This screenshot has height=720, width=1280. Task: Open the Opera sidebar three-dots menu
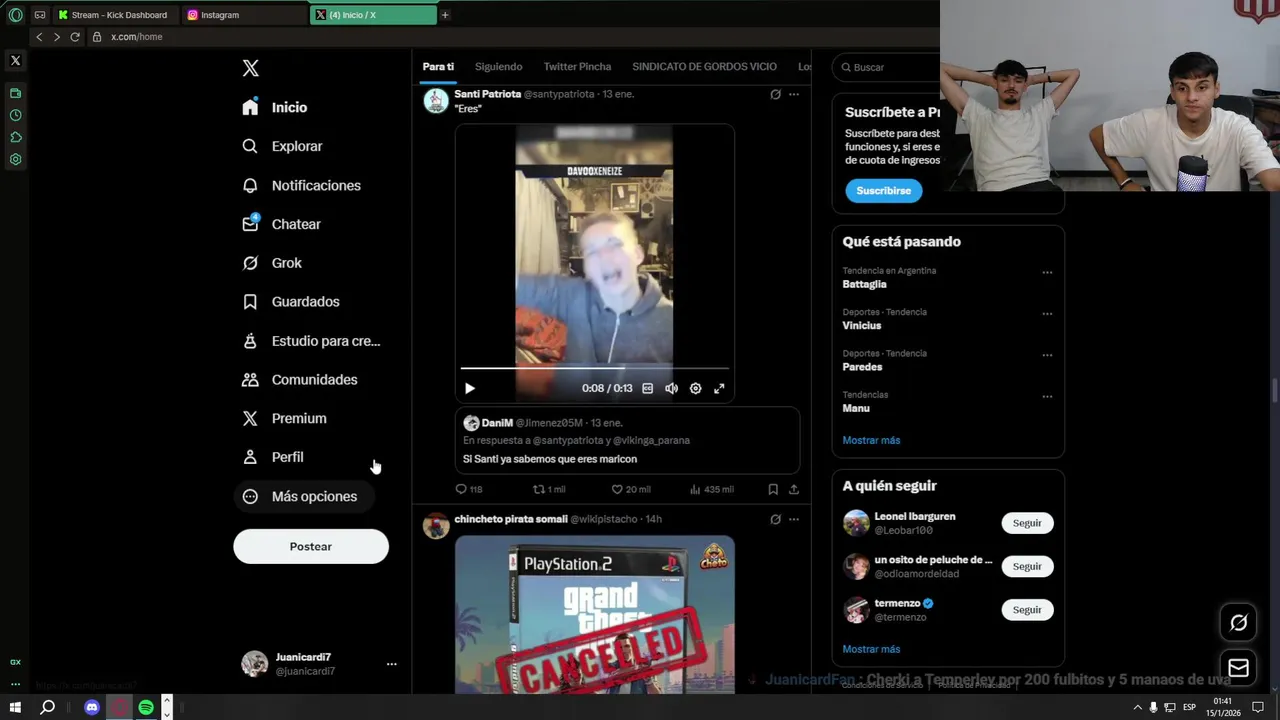pos(15,684)
